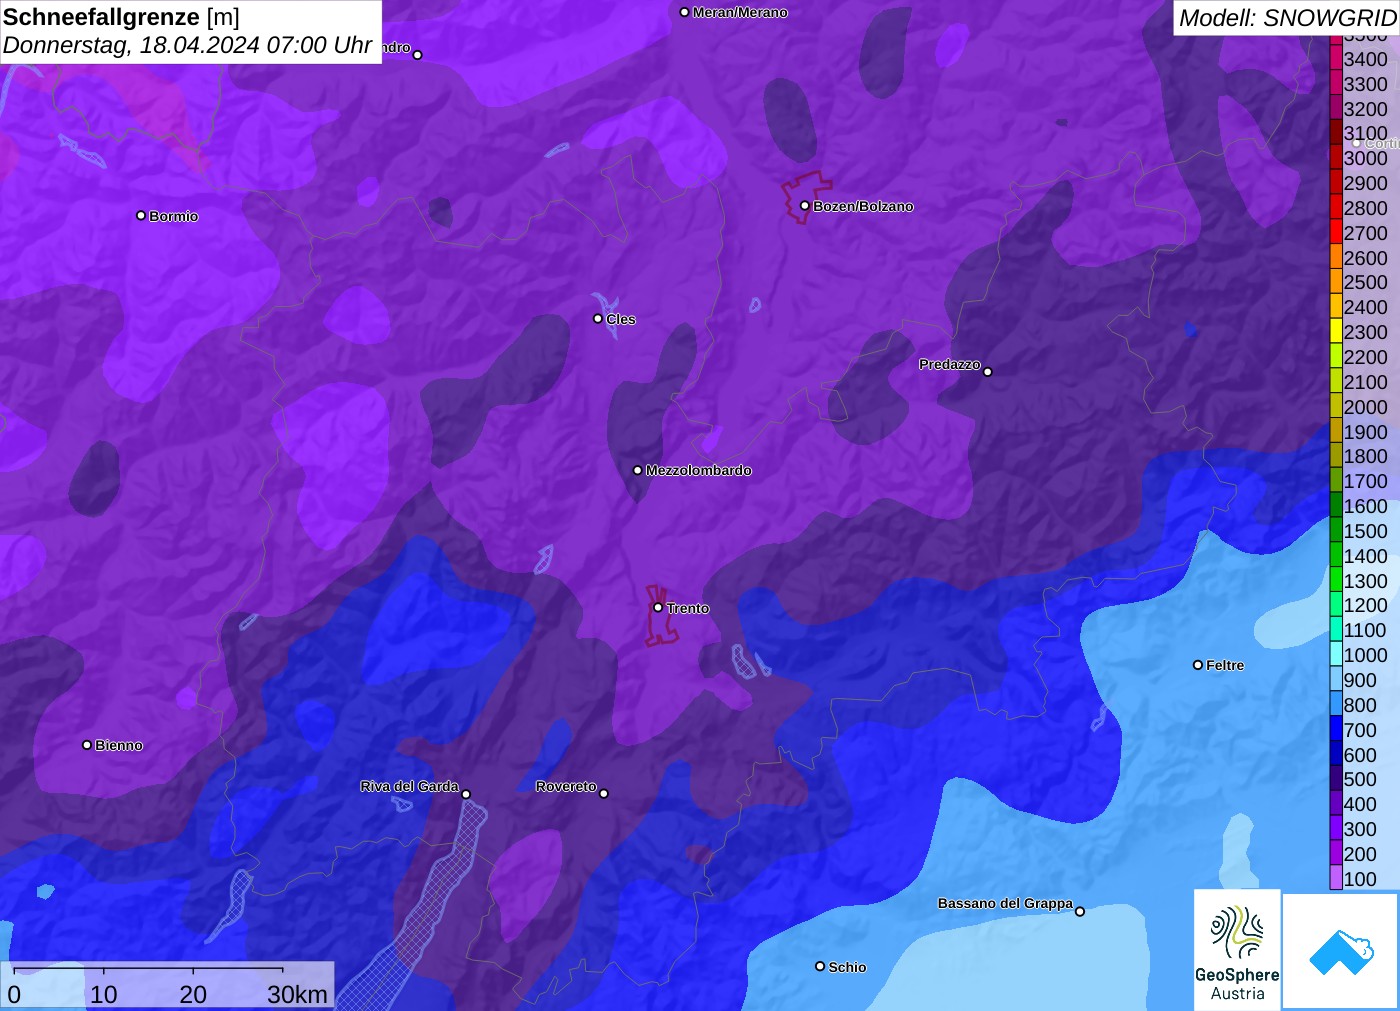The width and height of the screenshot is (1400, 1011).
Task: Select the Rovereto city marker dot
Action: coord(604,793)
